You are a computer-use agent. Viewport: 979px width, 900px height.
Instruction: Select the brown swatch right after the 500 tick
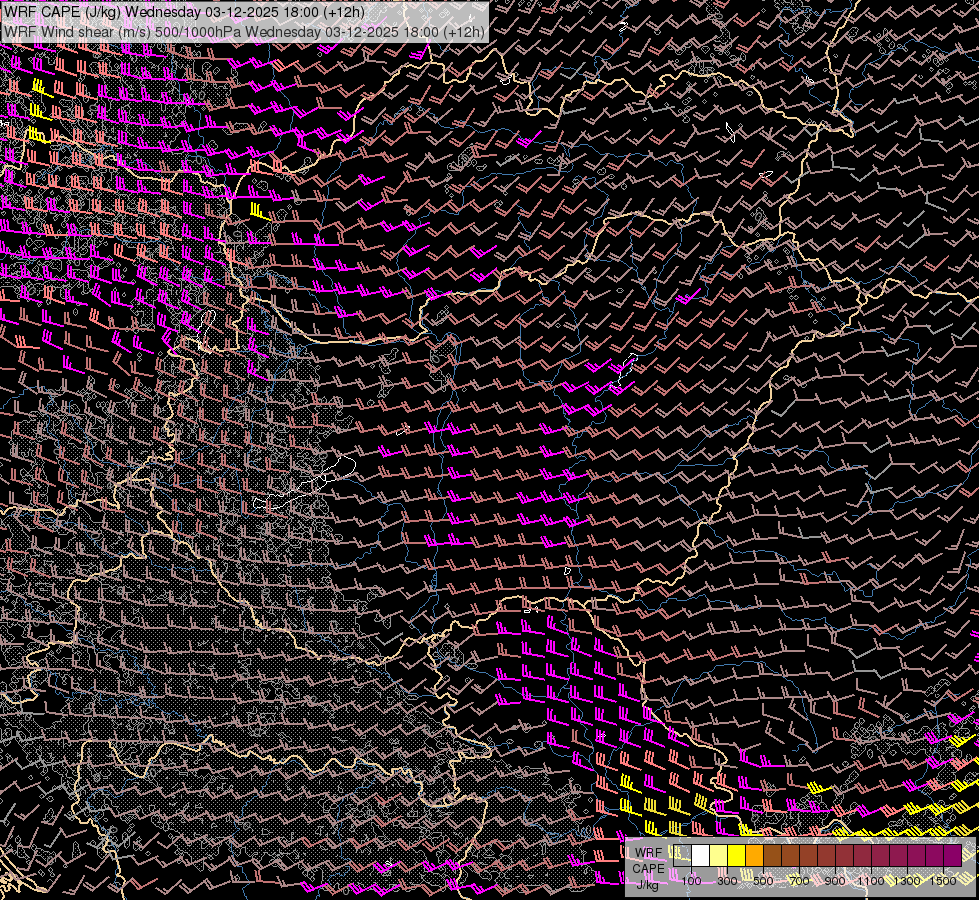coord(772,856)
